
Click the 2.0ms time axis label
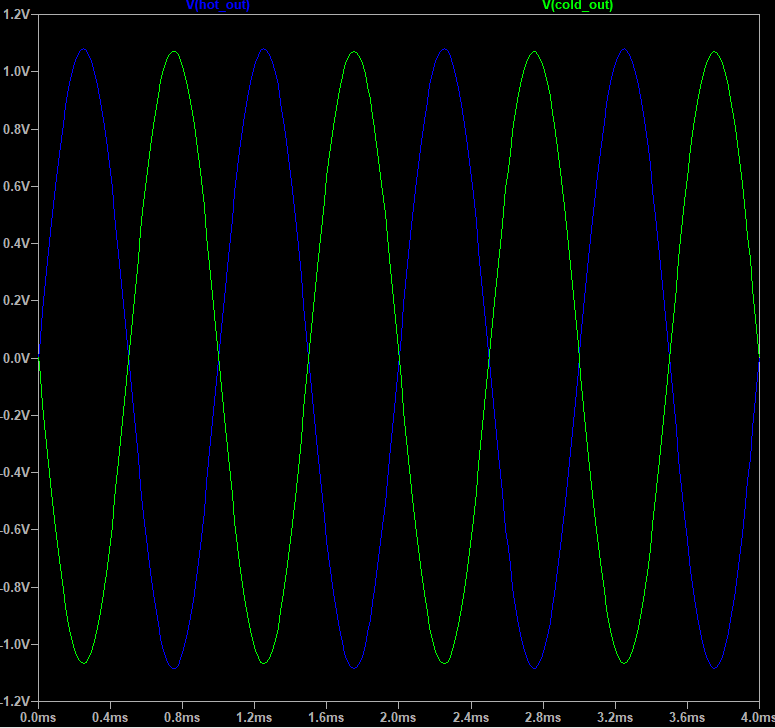click(398, 717)
